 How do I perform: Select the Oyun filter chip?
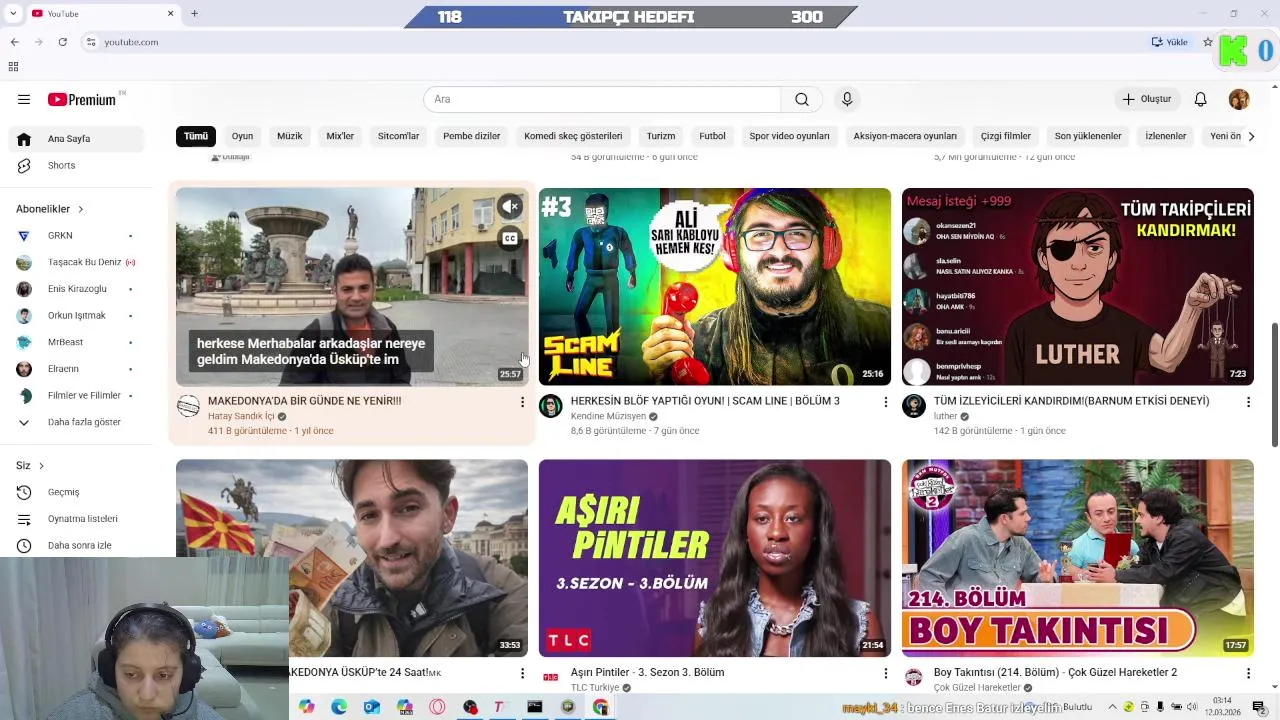point(242,136)
